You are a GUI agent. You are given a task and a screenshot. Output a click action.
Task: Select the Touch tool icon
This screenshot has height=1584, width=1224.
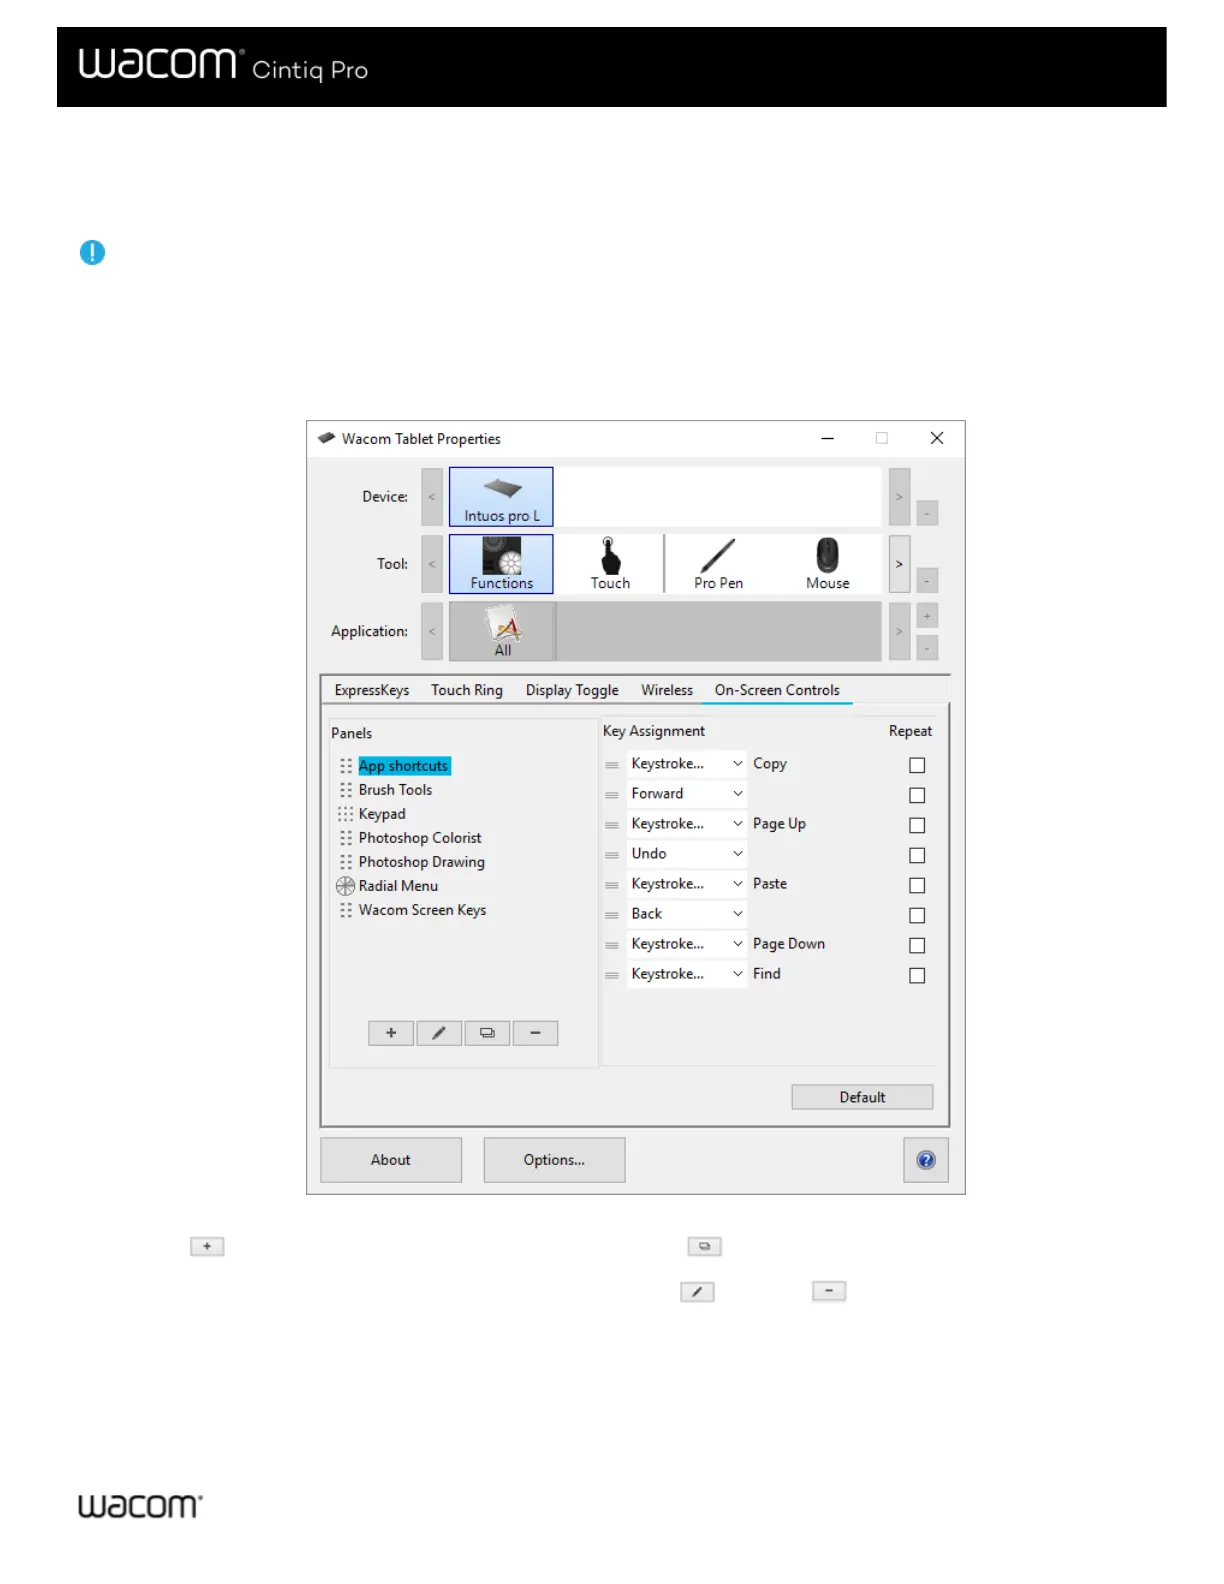point(610,564)
